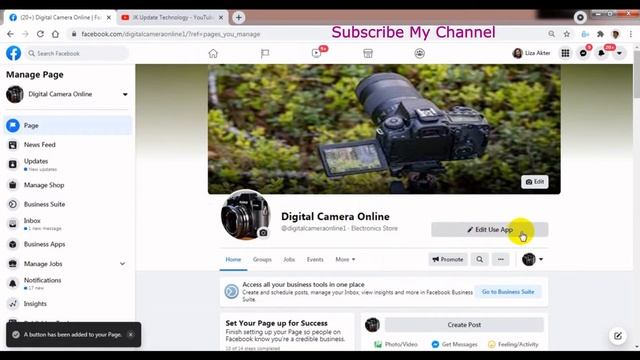Open Manage Shop in the sidebar

pos(68,185)
